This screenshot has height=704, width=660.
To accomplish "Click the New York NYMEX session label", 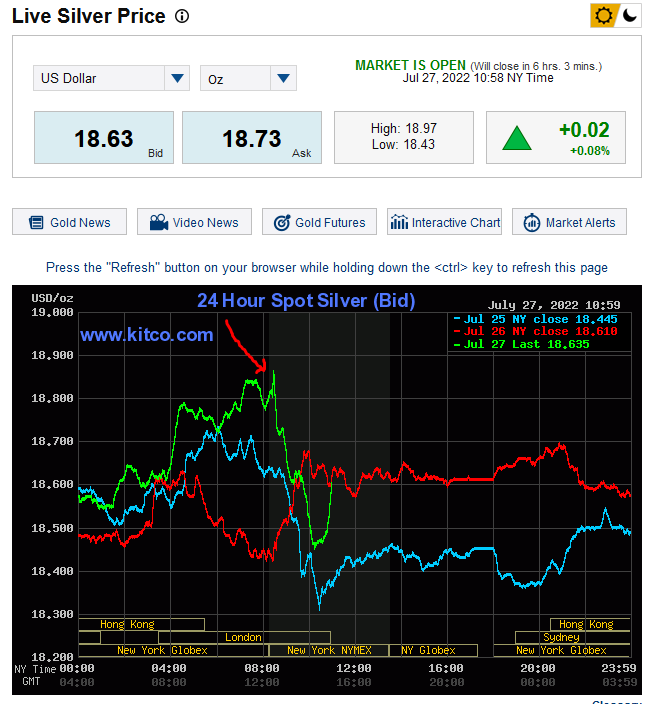I will coord(329,651).
